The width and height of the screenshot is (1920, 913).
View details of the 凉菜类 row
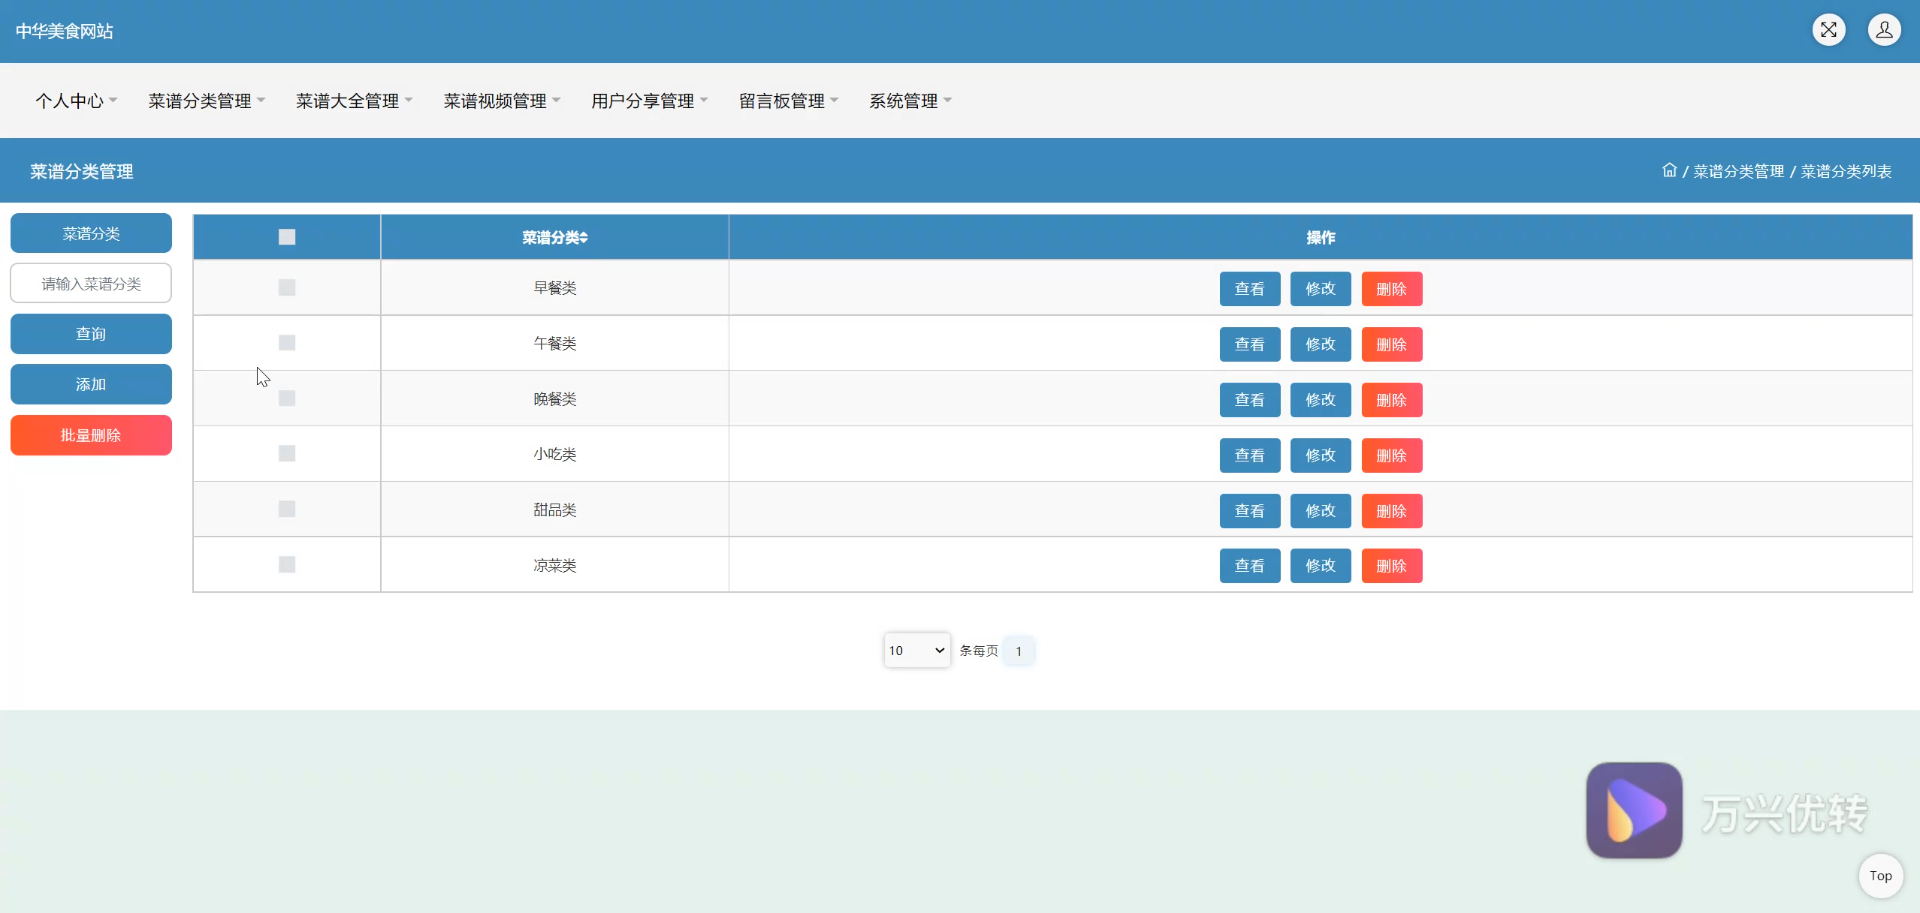(x=1250, y=566)
